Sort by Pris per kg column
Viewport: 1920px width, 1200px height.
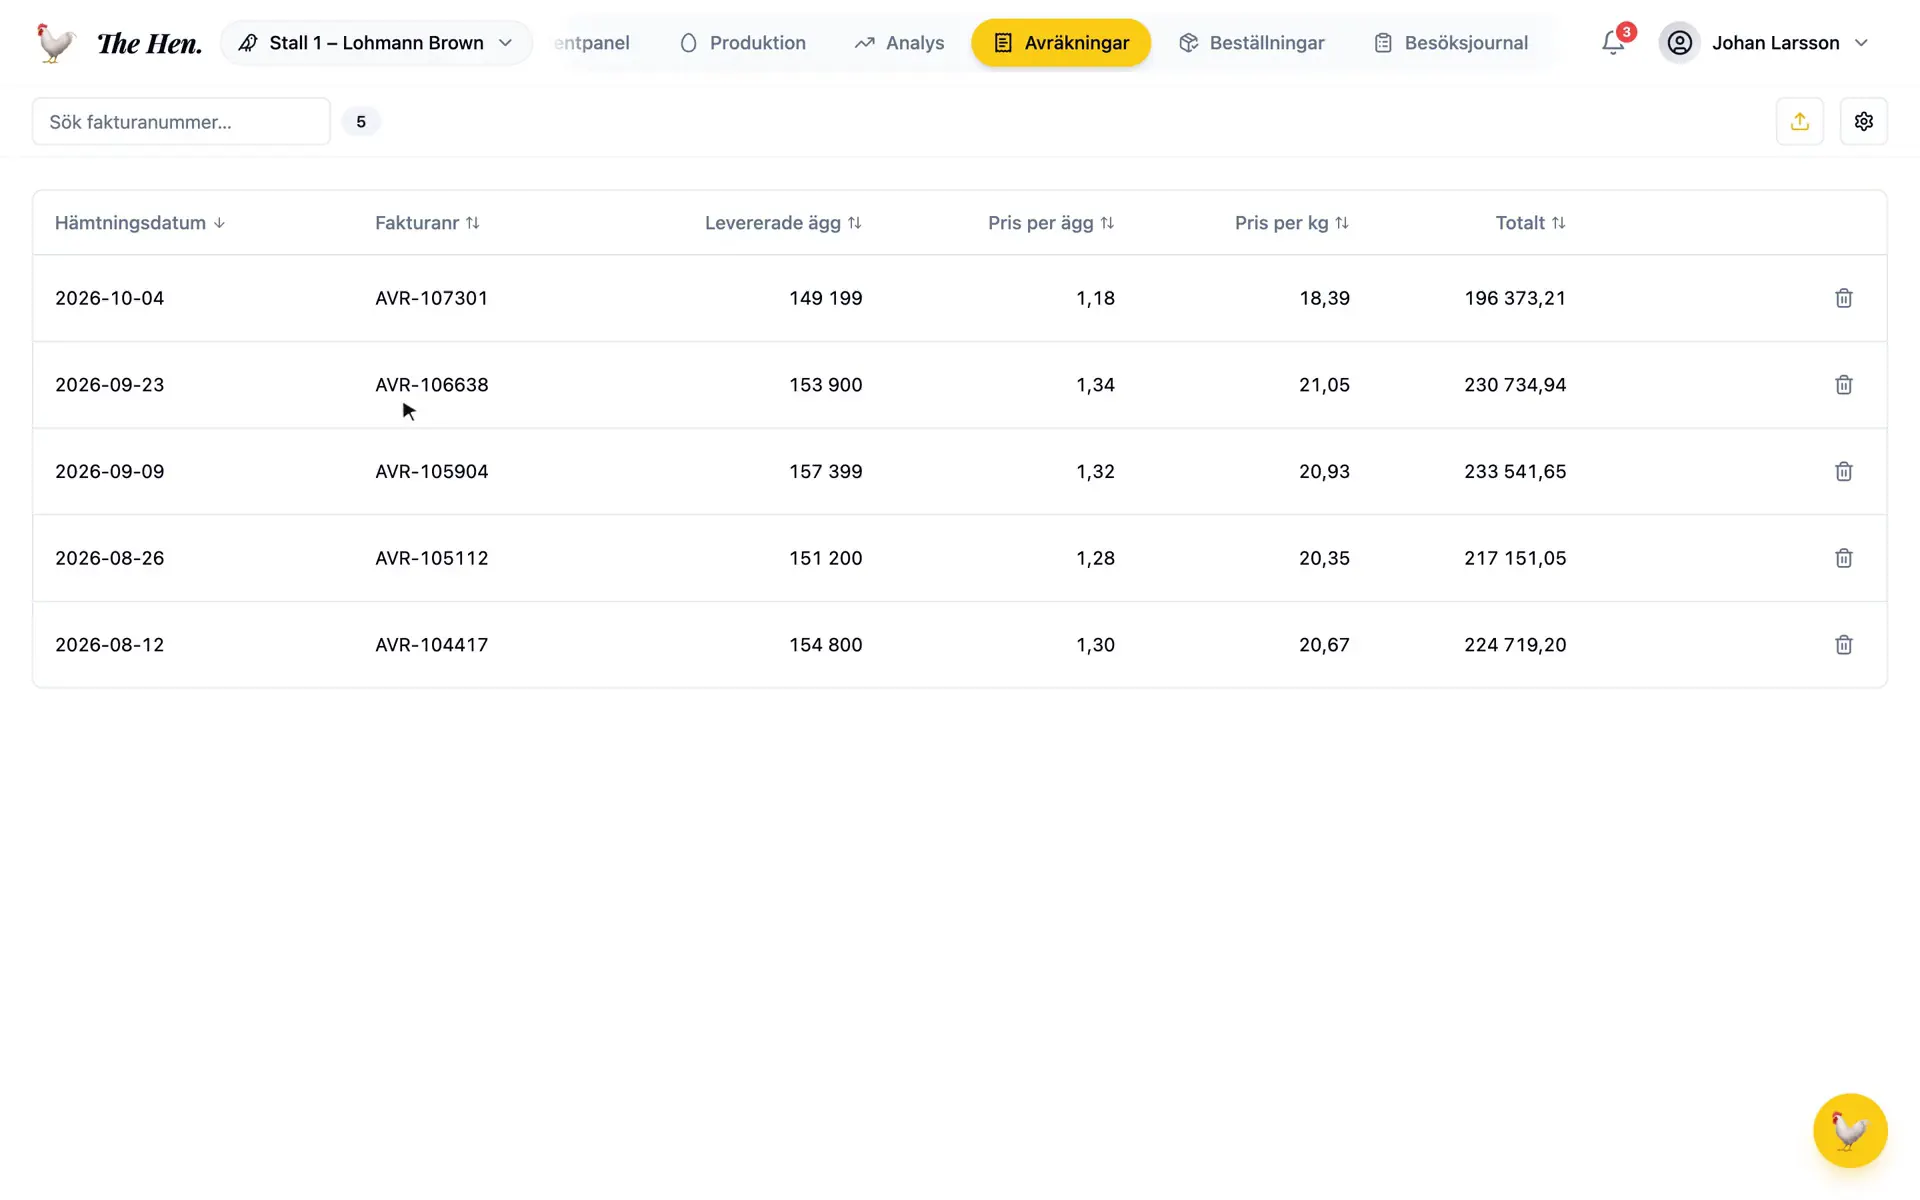click(x=1292, y=223)
